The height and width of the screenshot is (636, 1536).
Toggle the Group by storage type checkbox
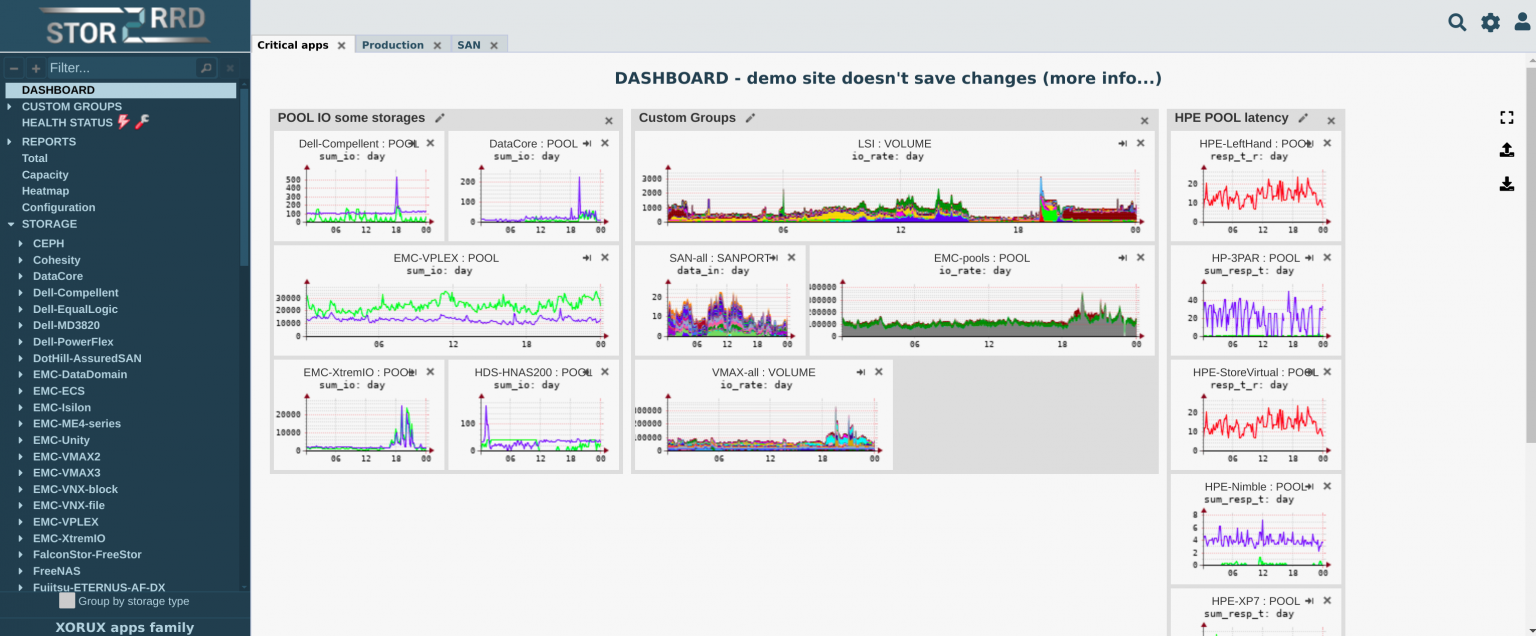[x=66, y=600]
